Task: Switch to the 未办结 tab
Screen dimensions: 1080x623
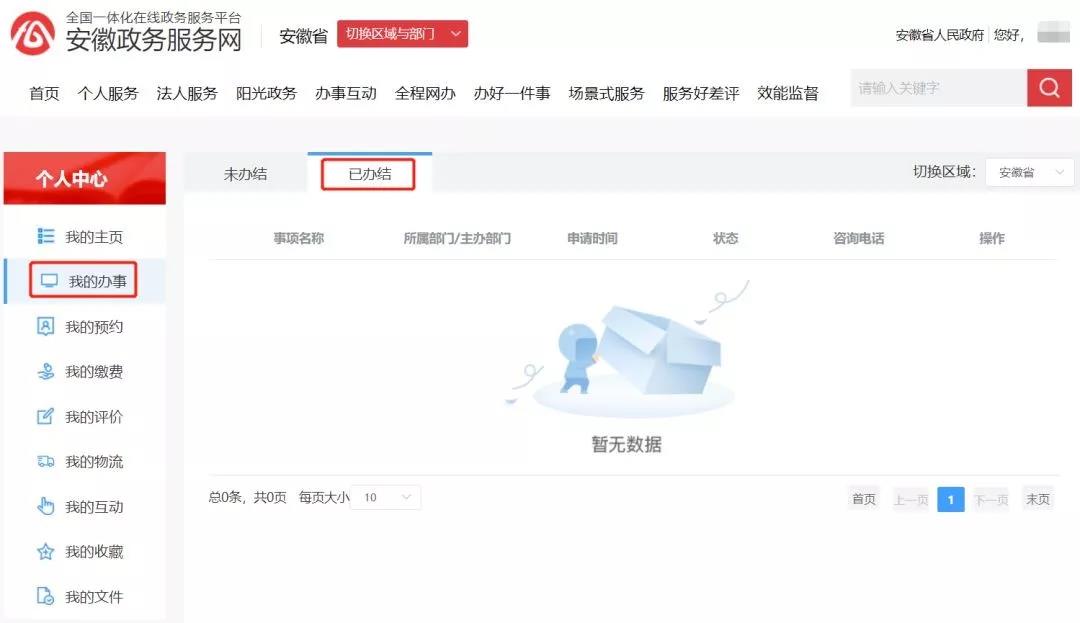Action: pos(245,174)
